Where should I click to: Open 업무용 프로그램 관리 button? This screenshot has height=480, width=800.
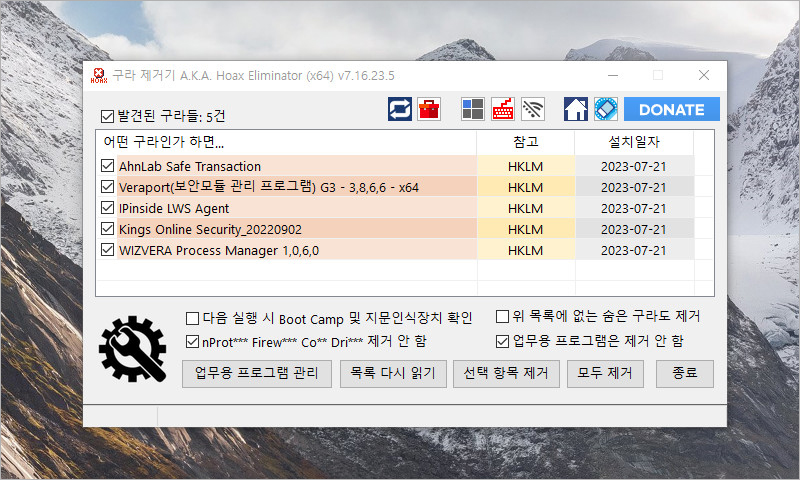(257, 373)
